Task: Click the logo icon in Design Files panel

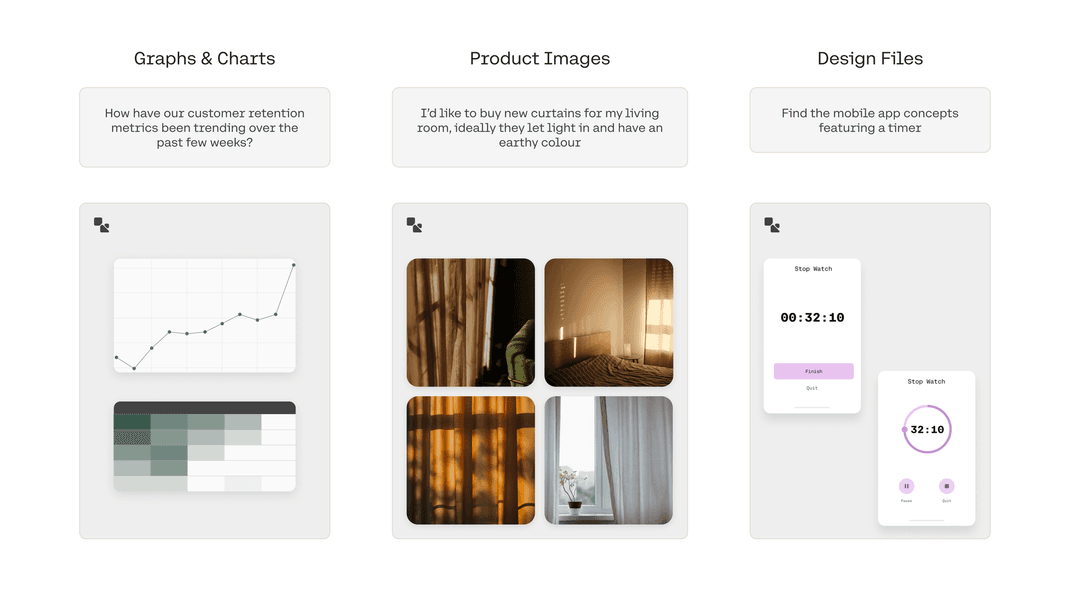Action: pyautogui.click(x=772, y=225)
